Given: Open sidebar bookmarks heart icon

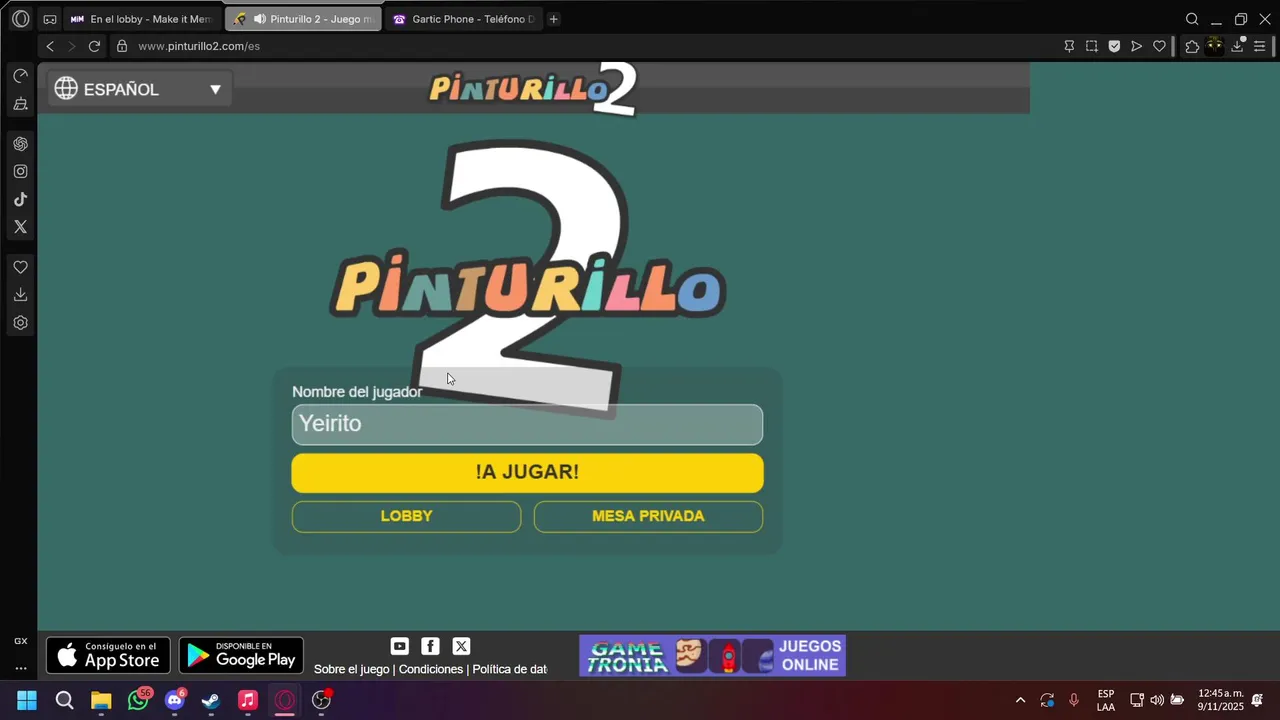Looking at the screenshot, I should [20, 267].
